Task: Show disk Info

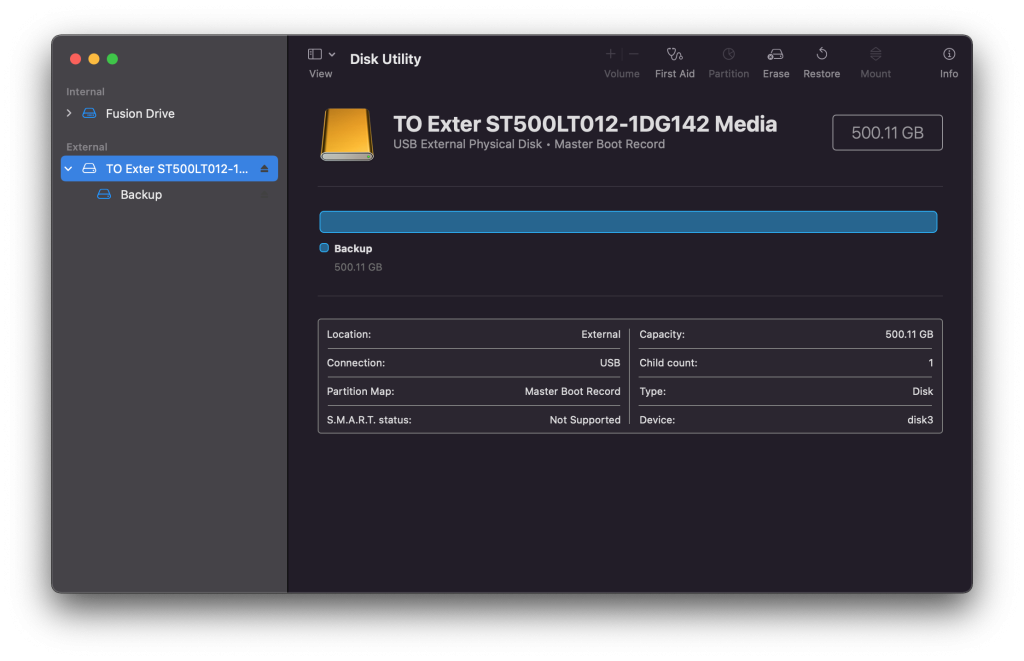Action: [x=949, y=63]
